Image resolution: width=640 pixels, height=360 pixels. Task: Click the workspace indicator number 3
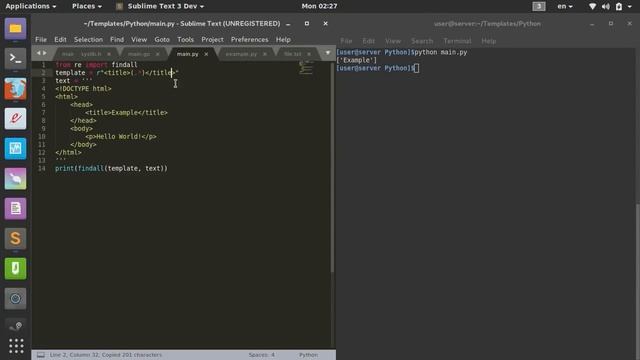539,6
